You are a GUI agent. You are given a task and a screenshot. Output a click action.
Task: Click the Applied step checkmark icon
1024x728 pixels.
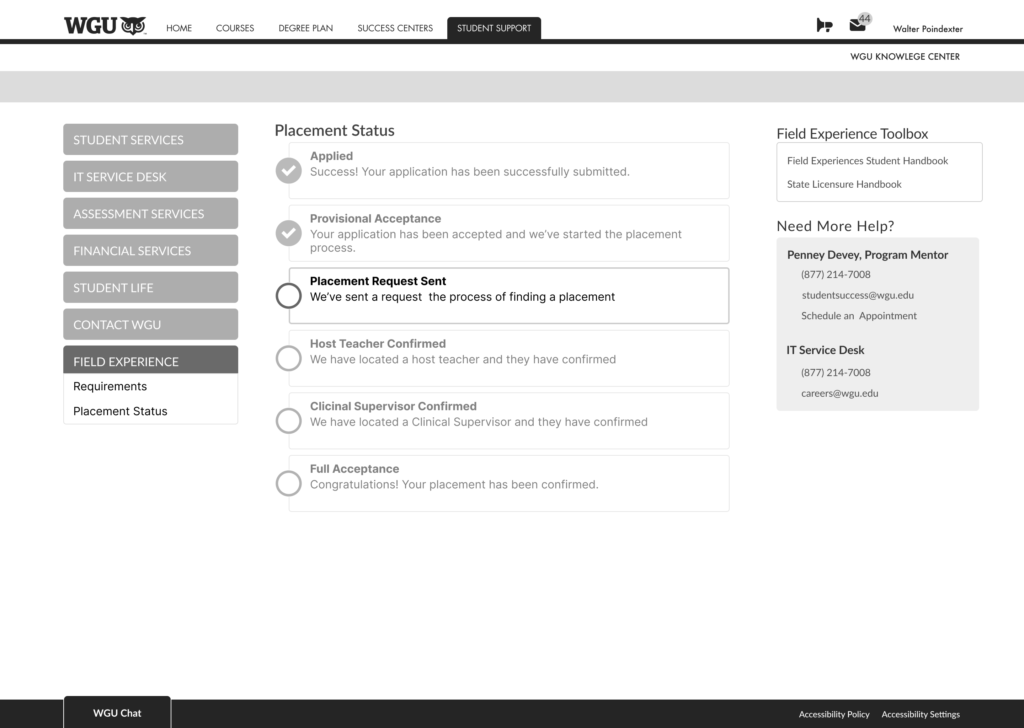[288, 170]
